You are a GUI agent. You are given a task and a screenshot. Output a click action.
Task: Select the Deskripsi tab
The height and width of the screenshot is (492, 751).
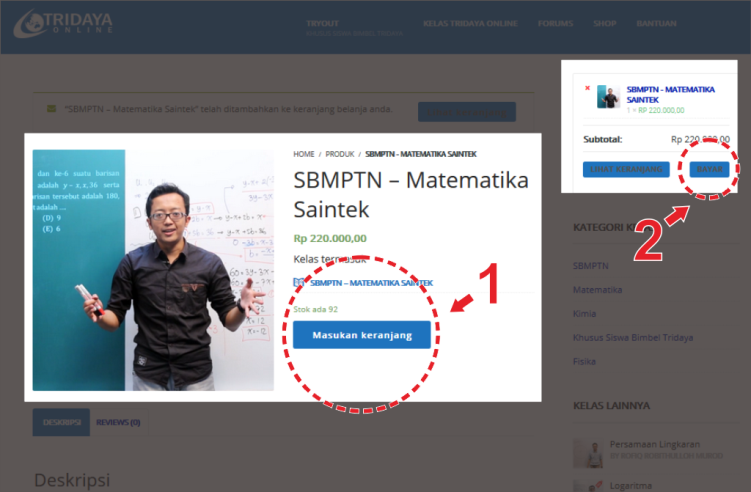click(x=61, y=422)
